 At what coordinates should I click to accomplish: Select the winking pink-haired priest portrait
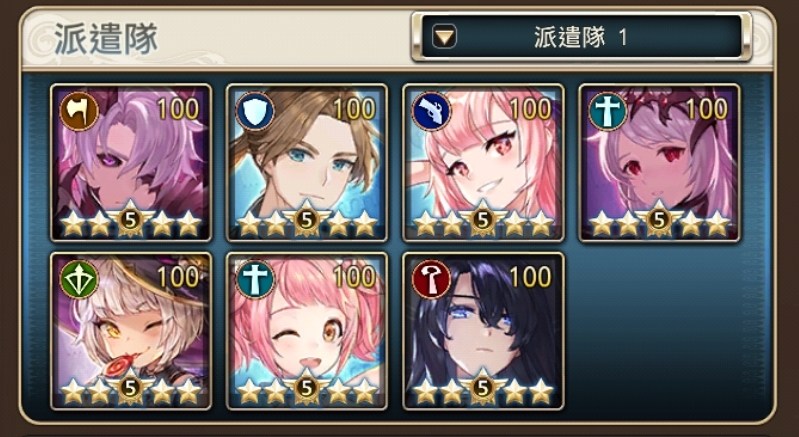(x=307, y=331)
